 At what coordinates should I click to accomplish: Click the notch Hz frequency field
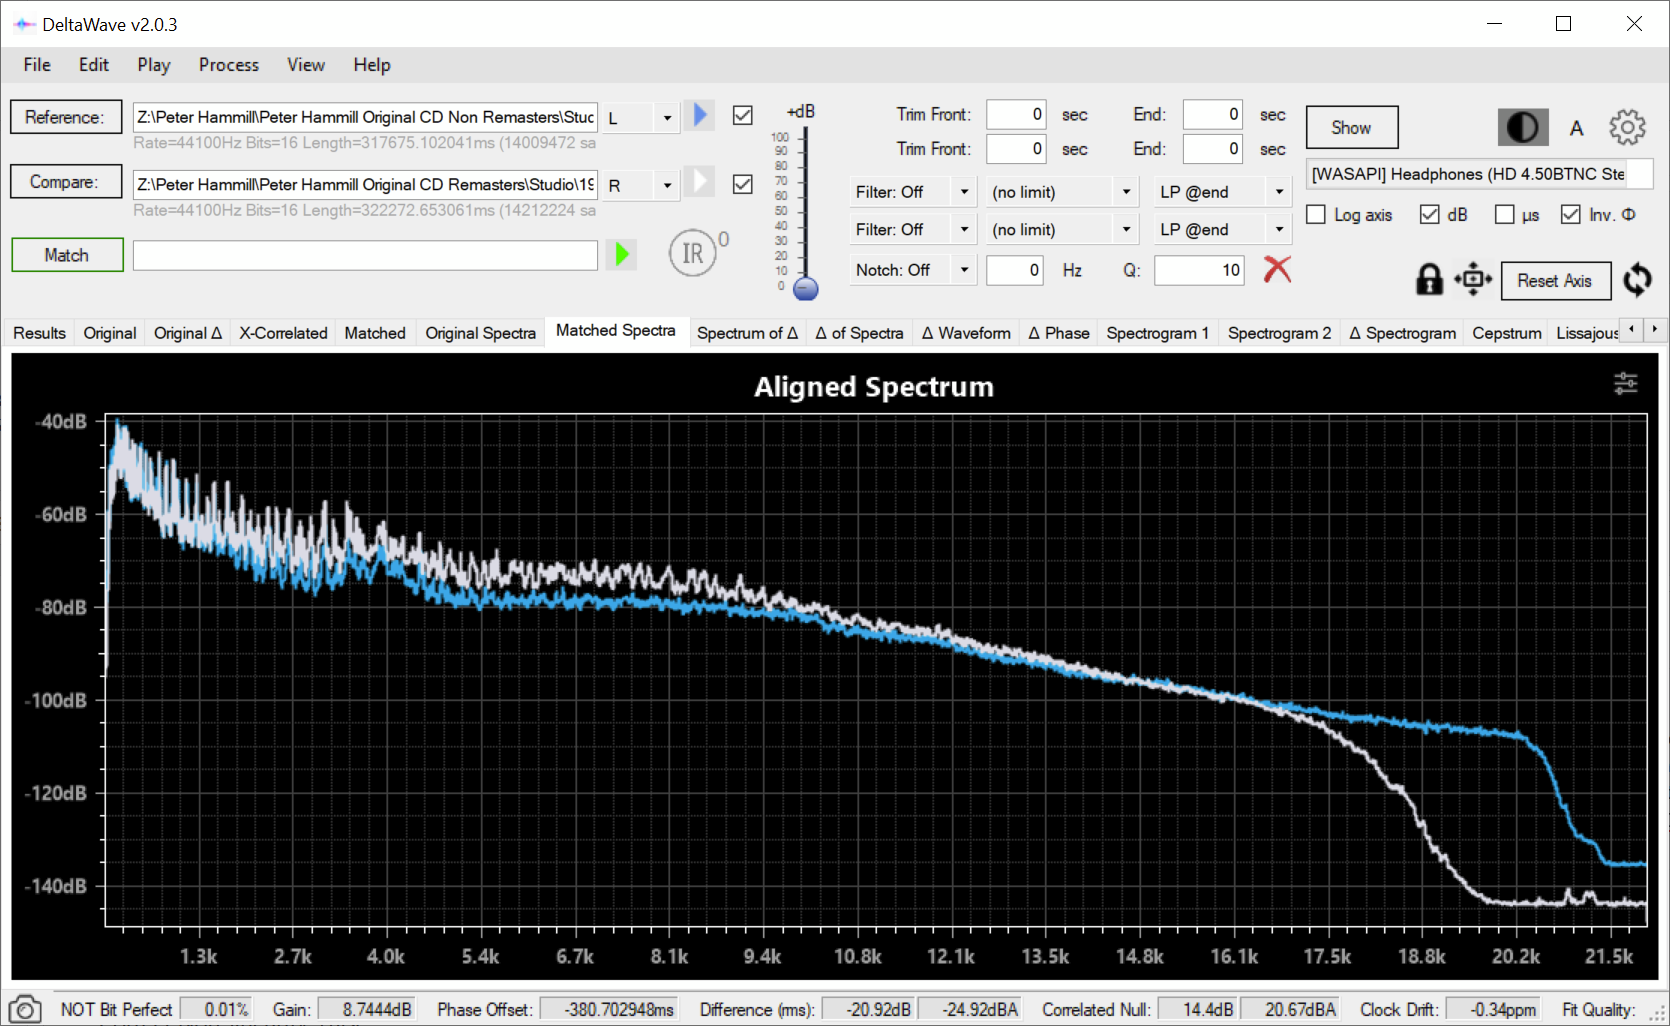tap(1015, 270)
